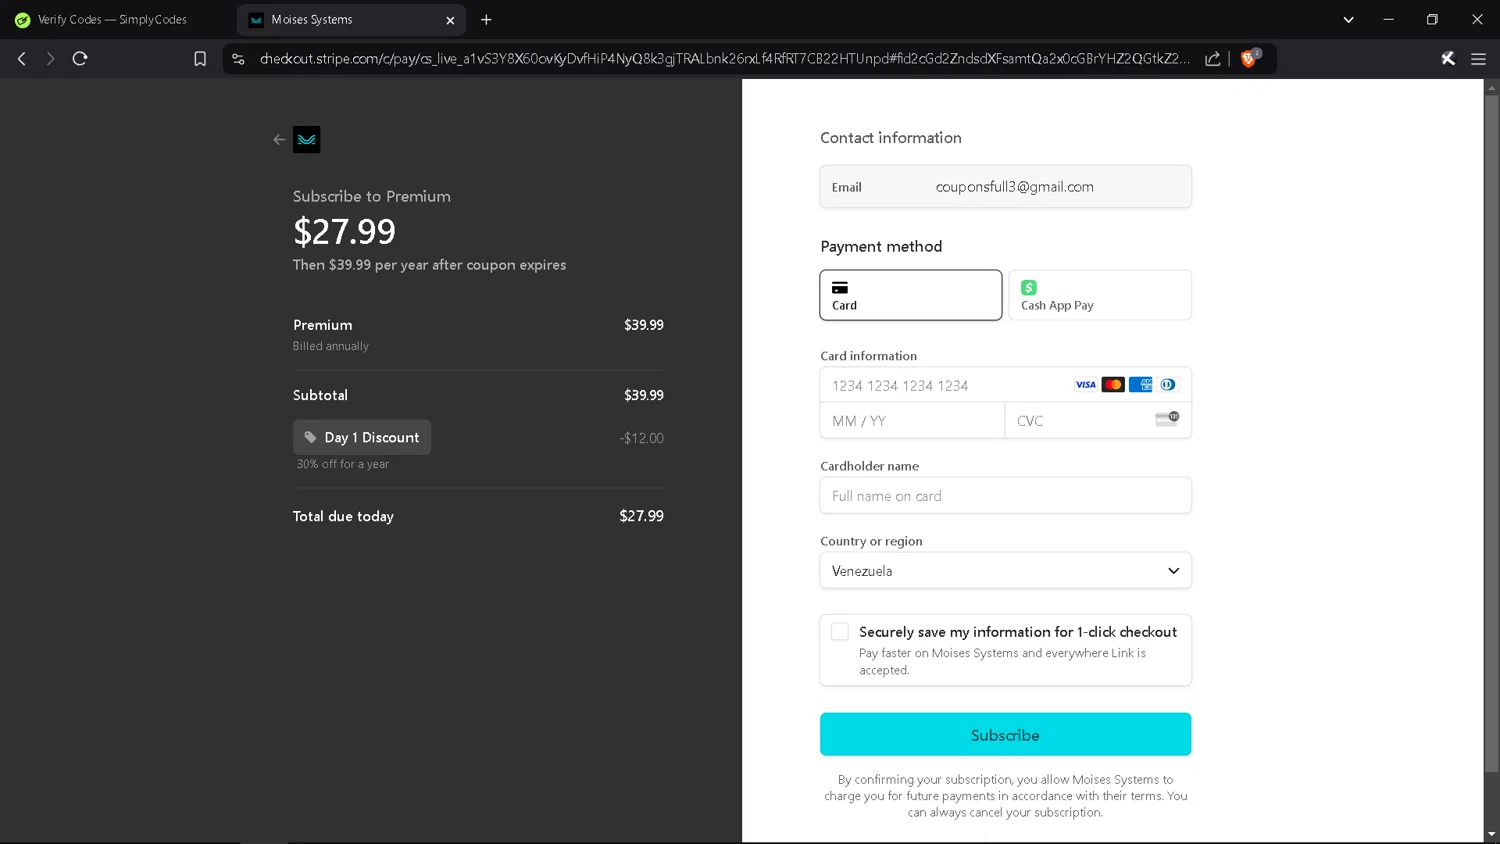Click the Total due today $27.99 amount
The width and height of the screenshot is (1500, 844).
(641, 516)
